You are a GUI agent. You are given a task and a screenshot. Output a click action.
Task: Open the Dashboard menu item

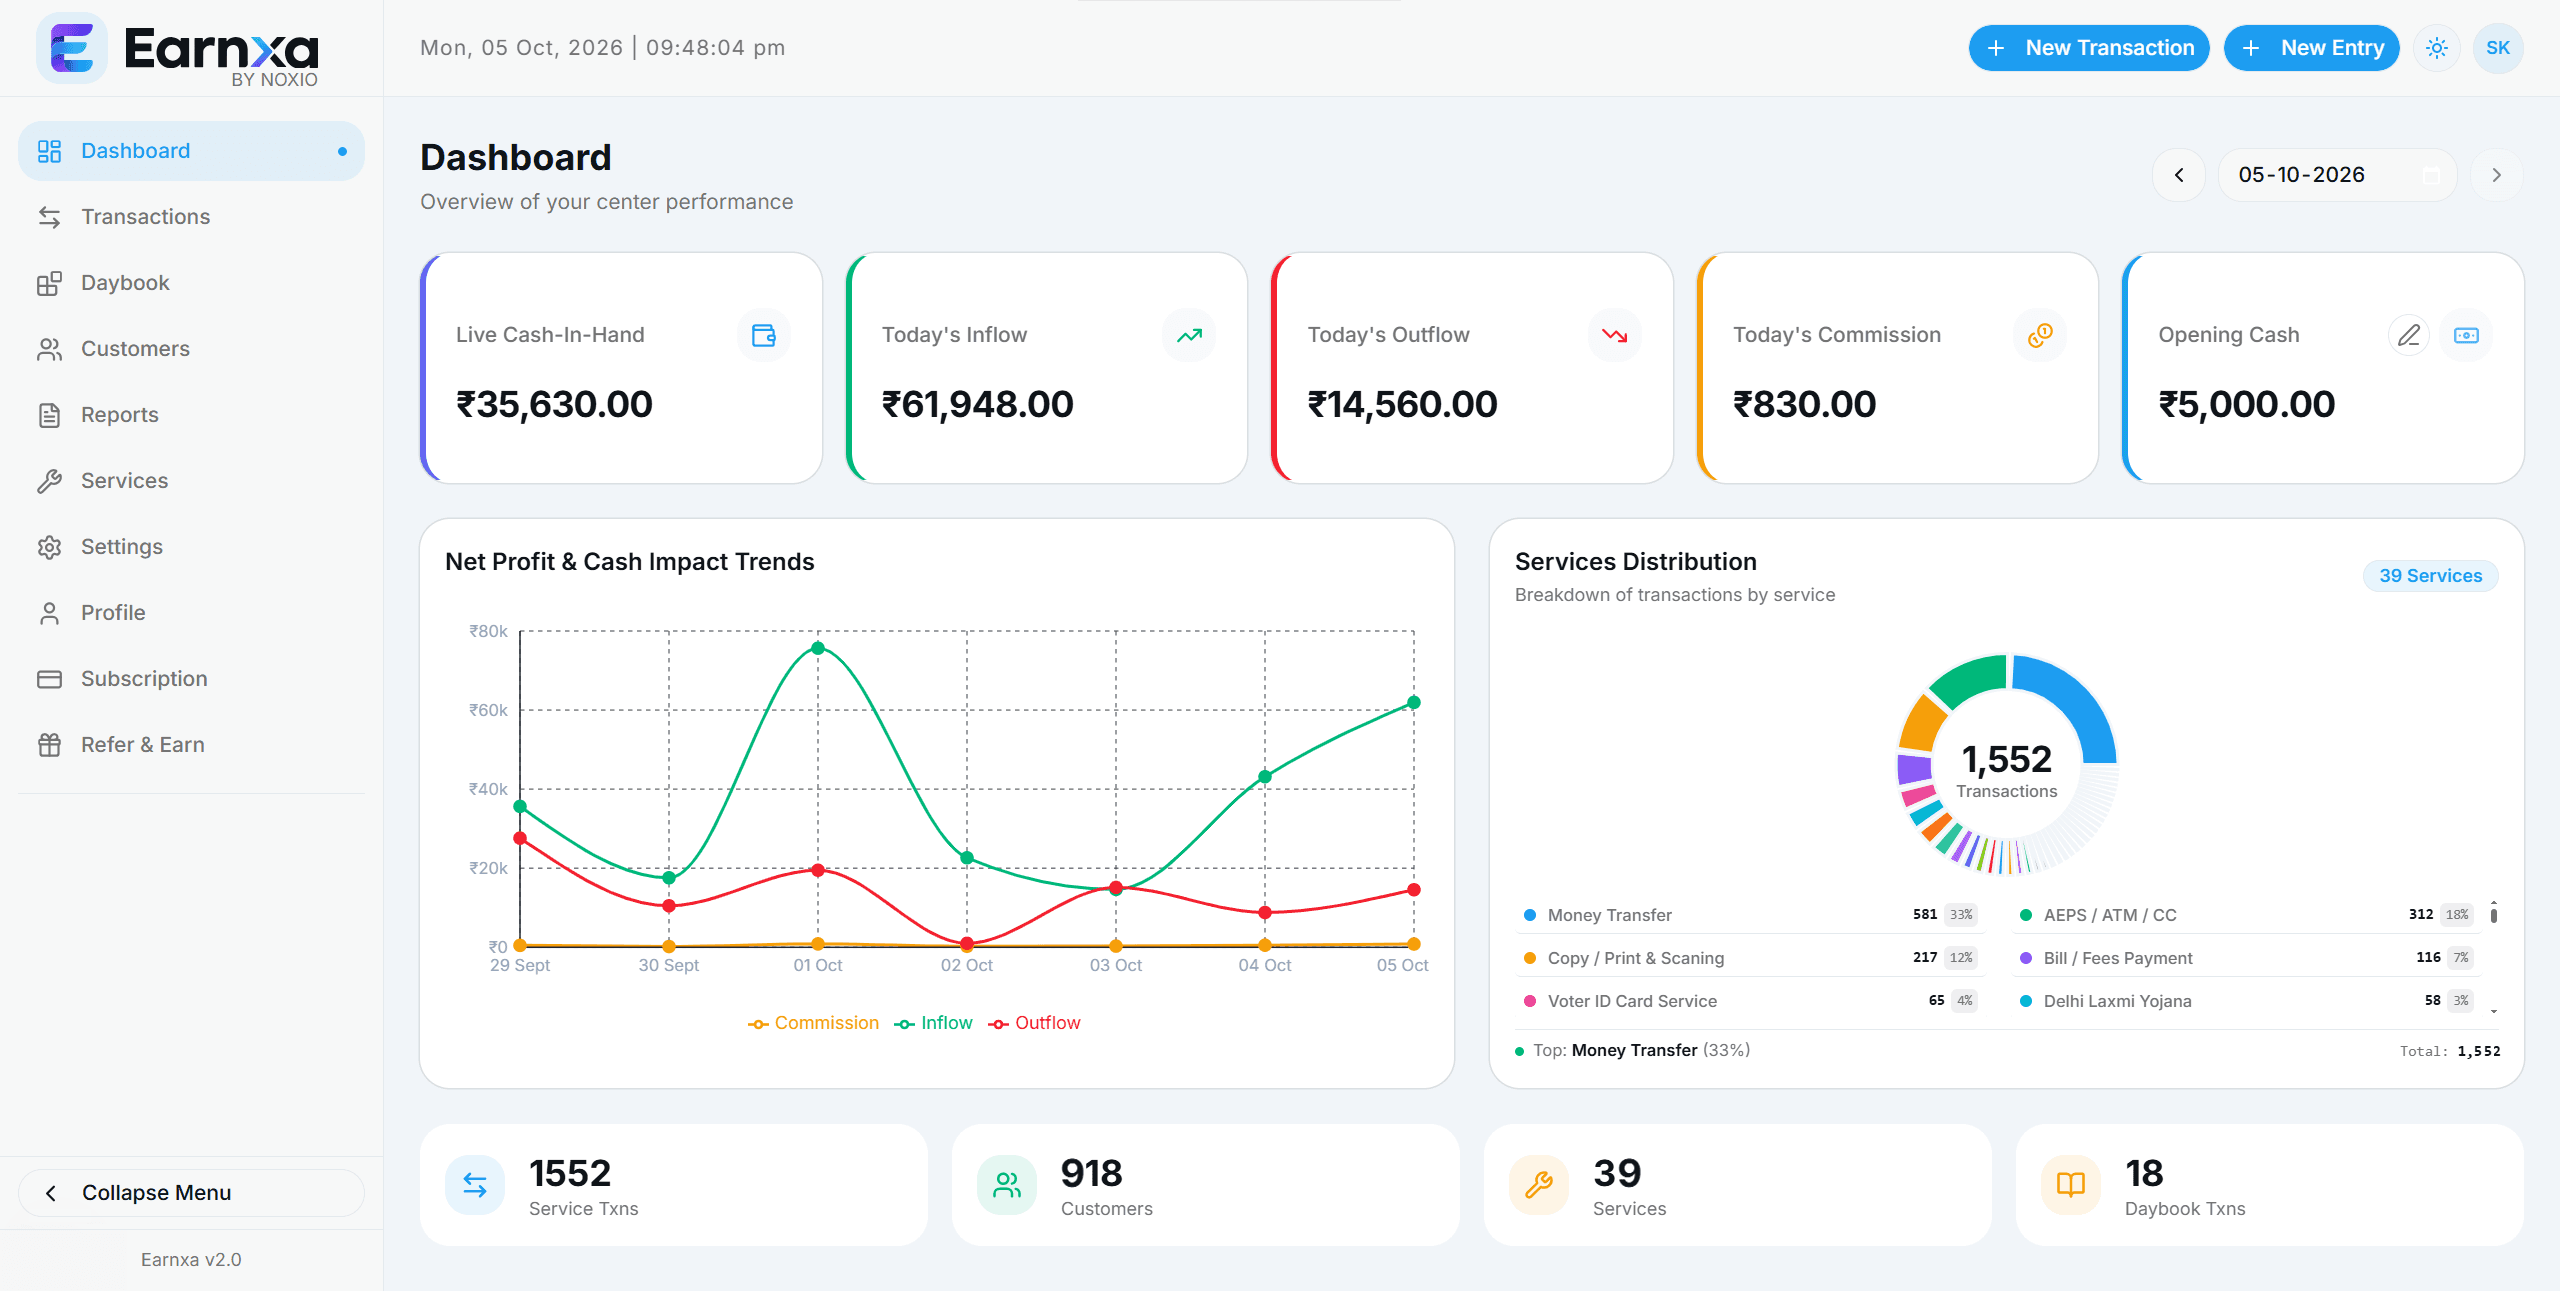[191, 151]
